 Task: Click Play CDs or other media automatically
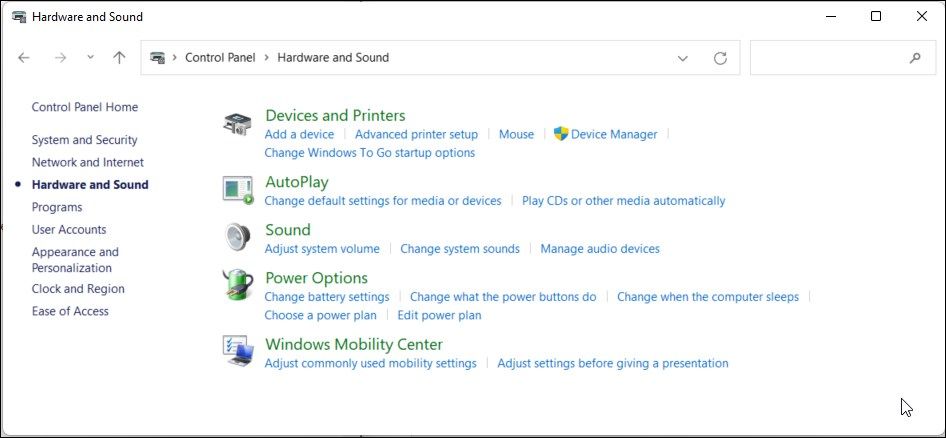point(624,201)
